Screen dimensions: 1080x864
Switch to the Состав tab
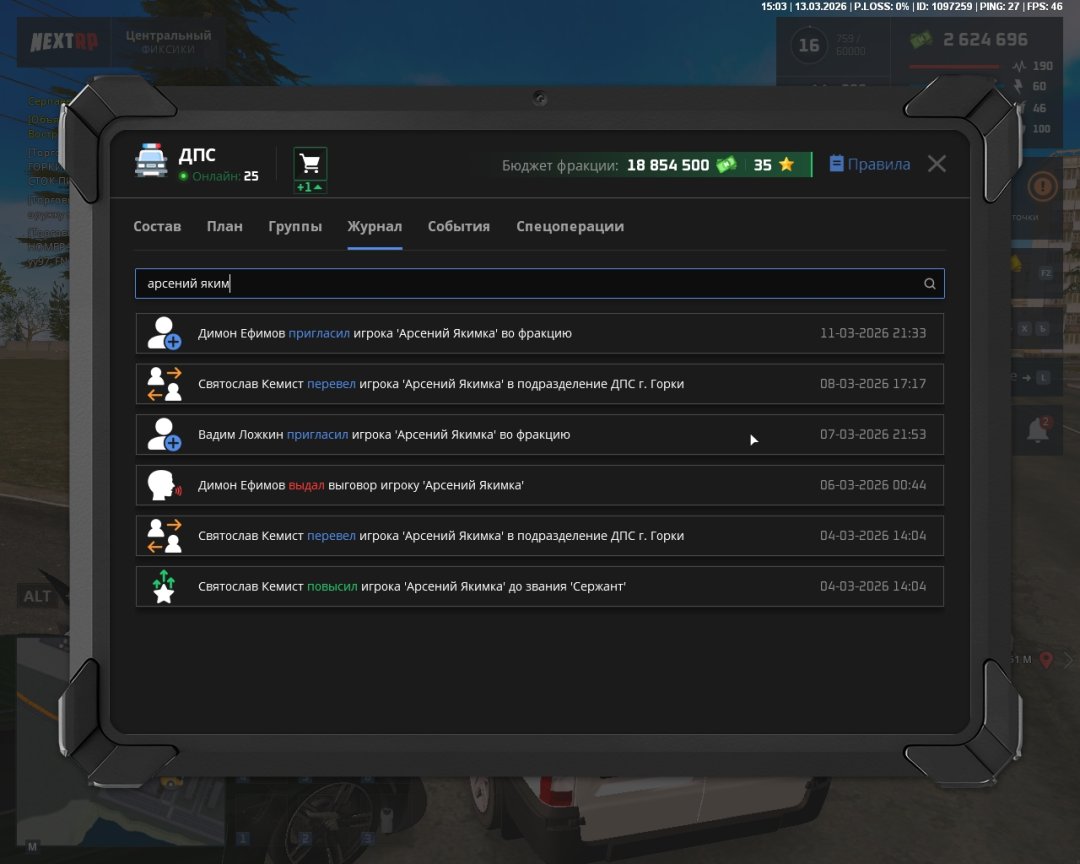157,226
